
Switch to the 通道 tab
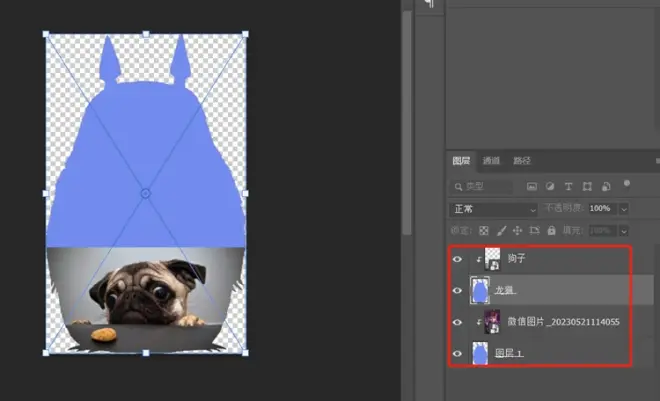pyautogui.click(x=491, y=161)
